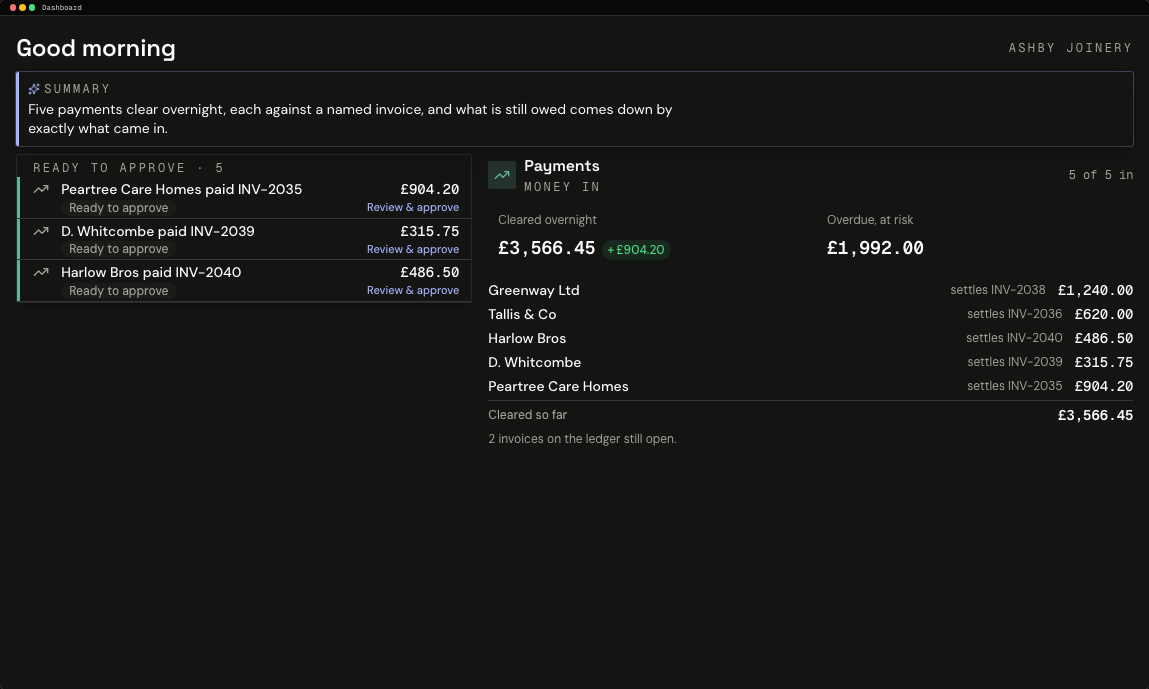Click the £315.75 amount in approve list

tap(429, 231)
